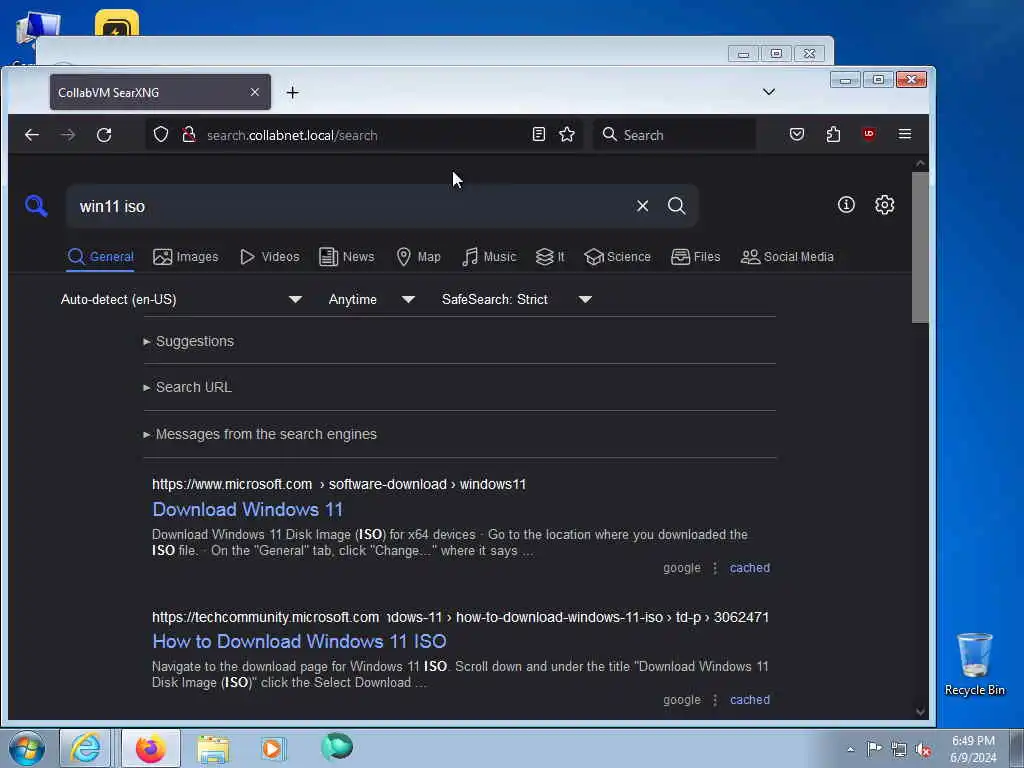The width and height of the screenshot is (1024, 768).
Task: Open the SafeSearch: Strict dropdown
Action: [516, 299]
